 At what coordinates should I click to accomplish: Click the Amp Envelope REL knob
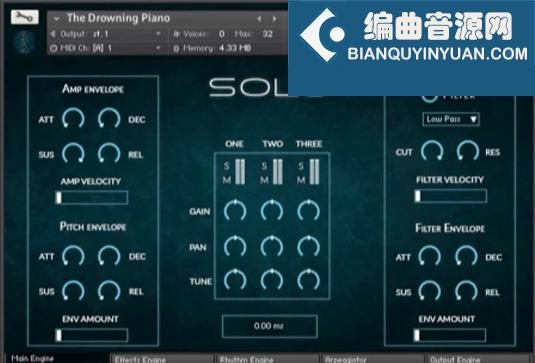coord(109,153)
